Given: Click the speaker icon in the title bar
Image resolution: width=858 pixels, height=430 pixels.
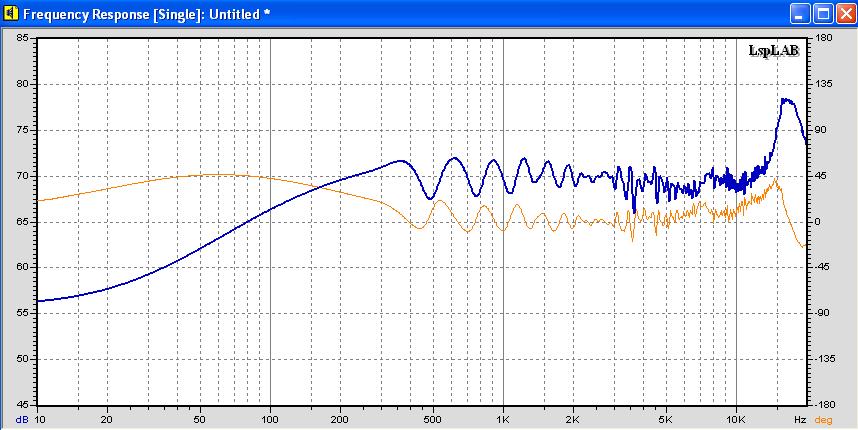Looking at the screenshot, I should pos(10,14).
